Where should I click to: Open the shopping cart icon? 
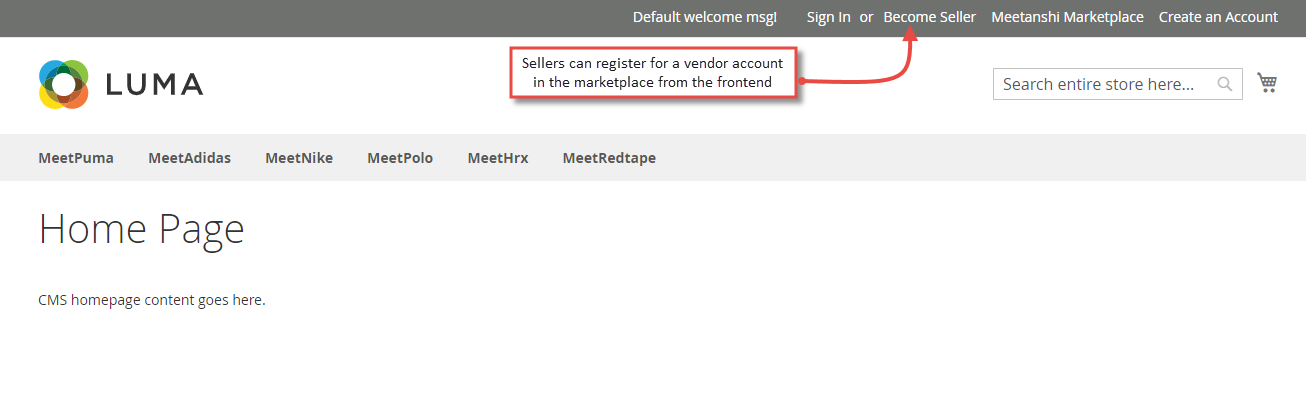[1267, 83]
